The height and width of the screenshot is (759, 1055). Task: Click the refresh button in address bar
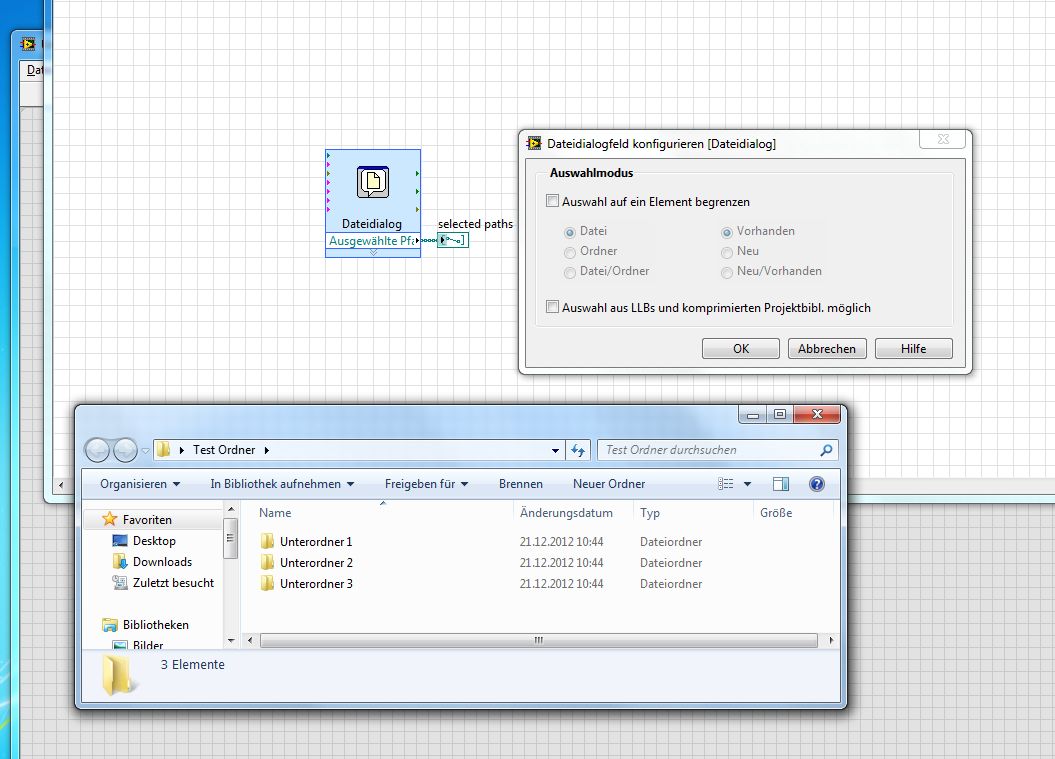pos(578,450)
